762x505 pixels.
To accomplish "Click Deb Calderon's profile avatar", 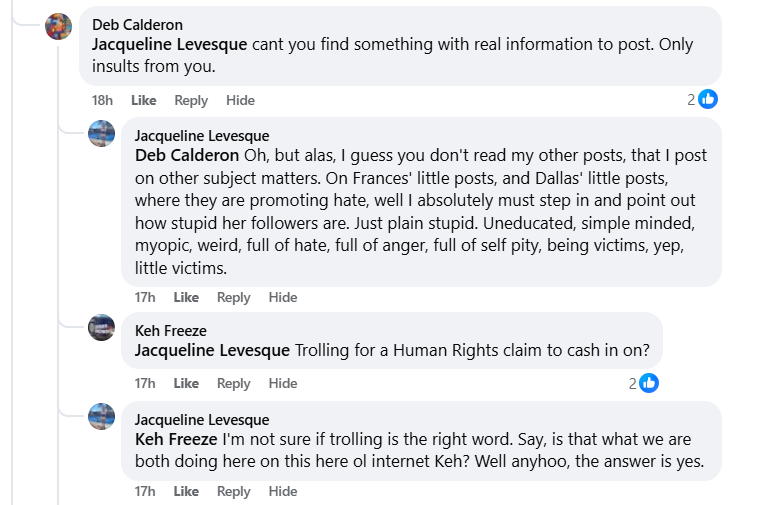I will pyautogui.click(x=59, y=27).
